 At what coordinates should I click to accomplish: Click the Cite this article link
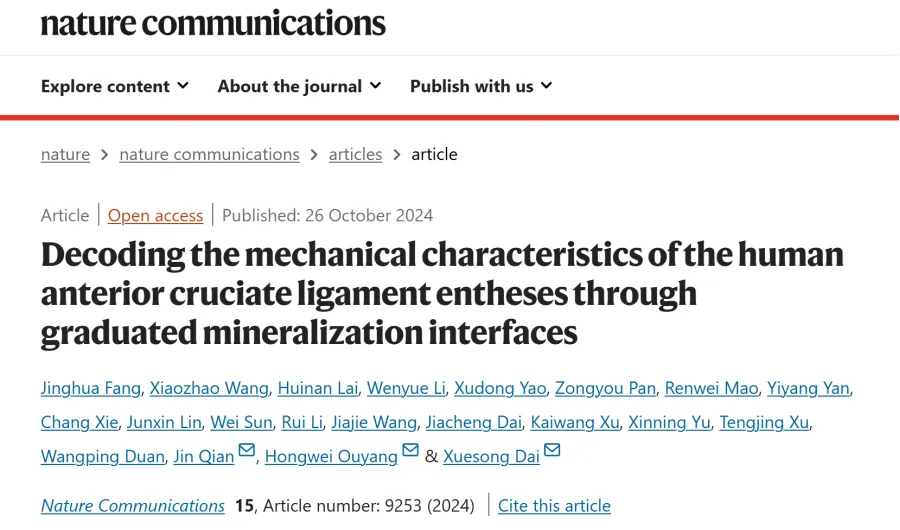[554, 505]
